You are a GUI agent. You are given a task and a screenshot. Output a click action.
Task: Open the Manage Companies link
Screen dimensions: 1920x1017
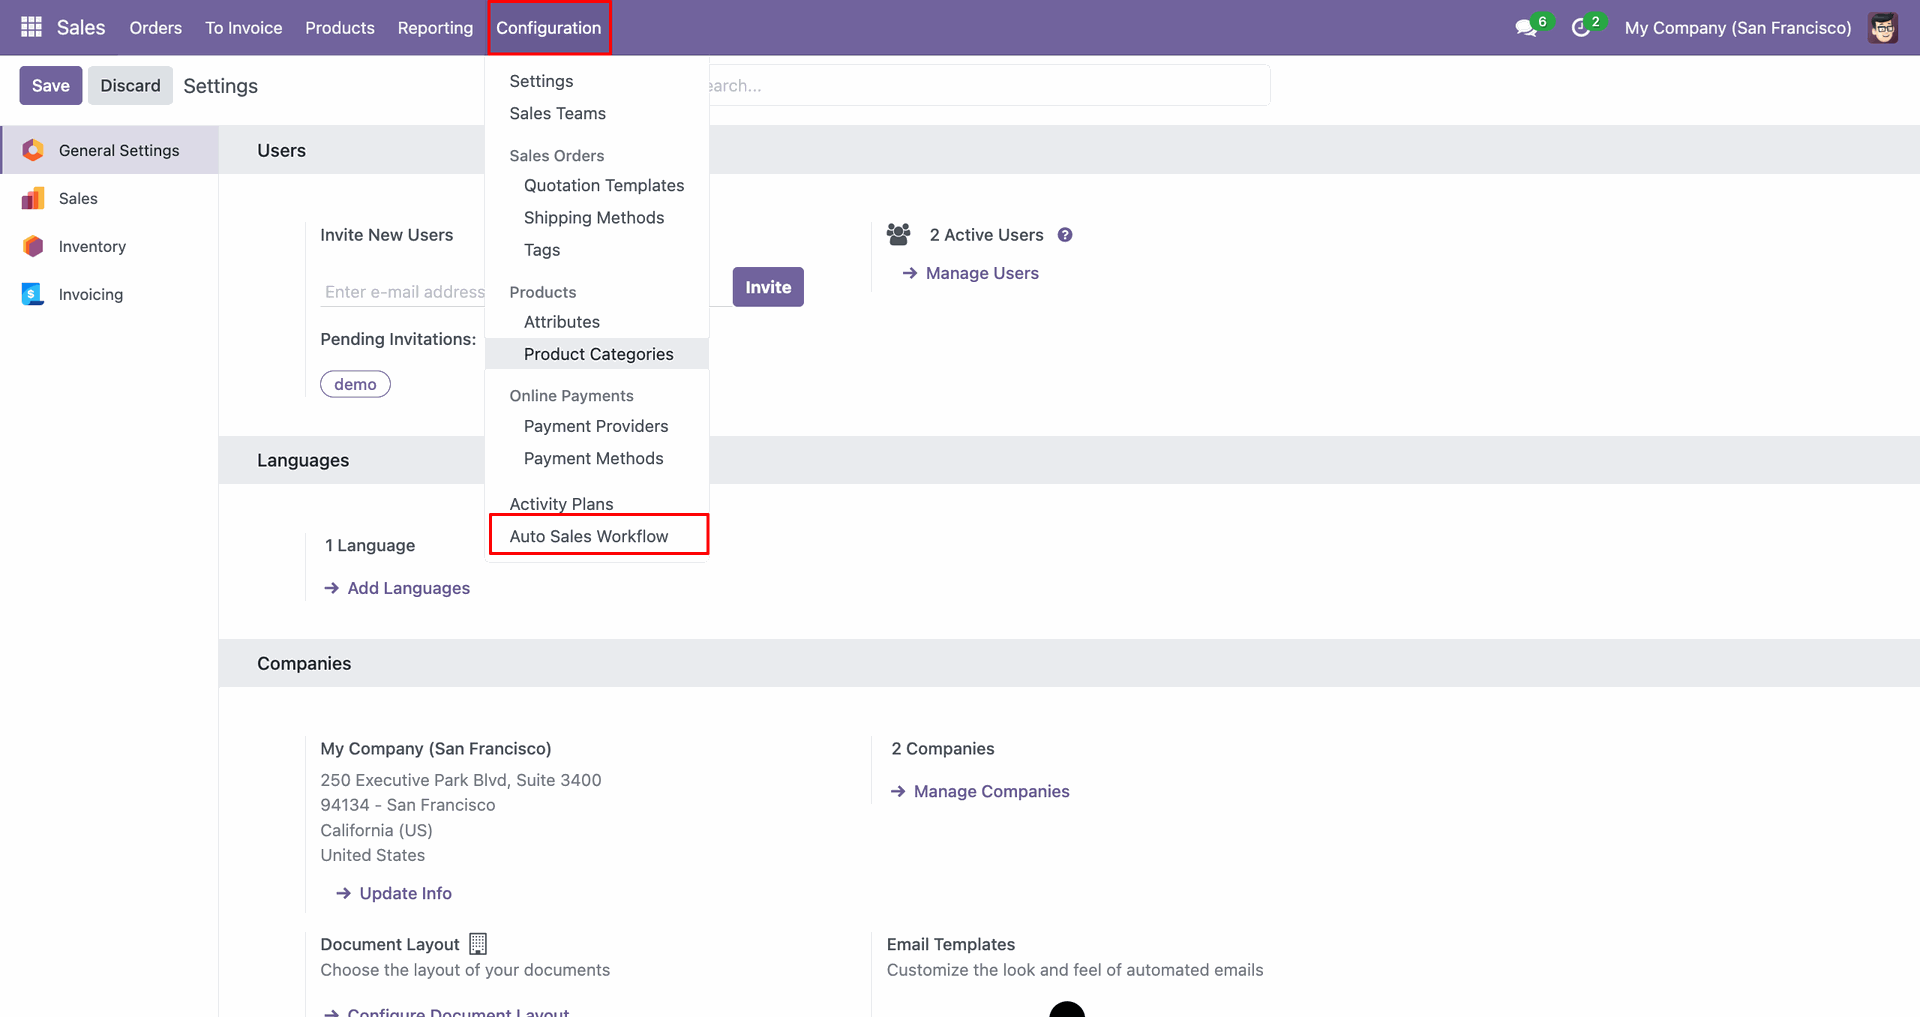(x=980, y=791)
